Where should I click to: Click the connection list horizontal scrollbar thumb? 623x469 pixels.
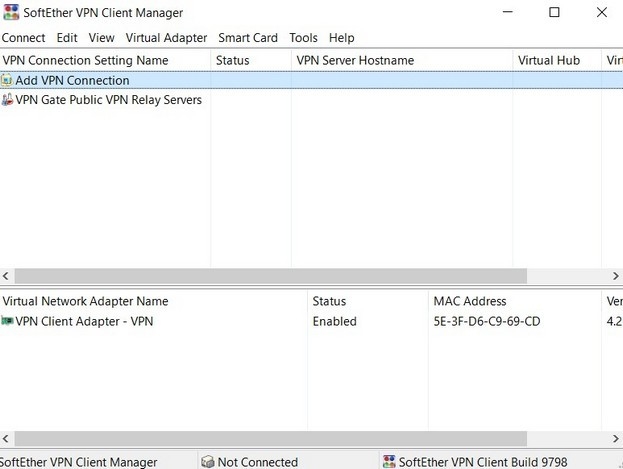coord(271,276)
